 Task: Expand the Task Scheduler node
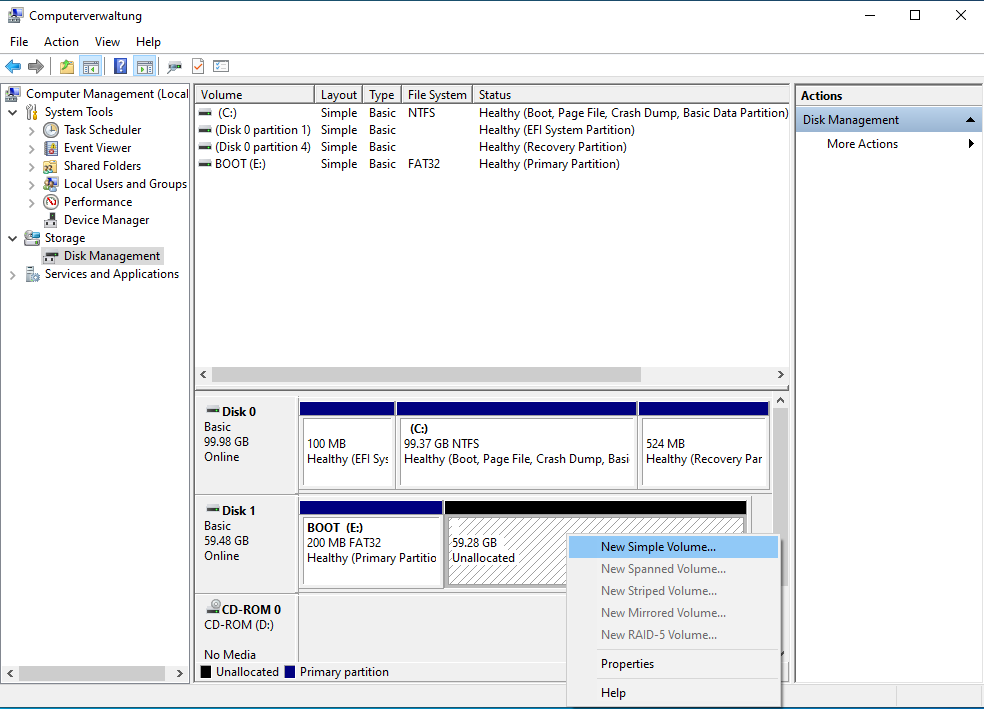[31, 130]
